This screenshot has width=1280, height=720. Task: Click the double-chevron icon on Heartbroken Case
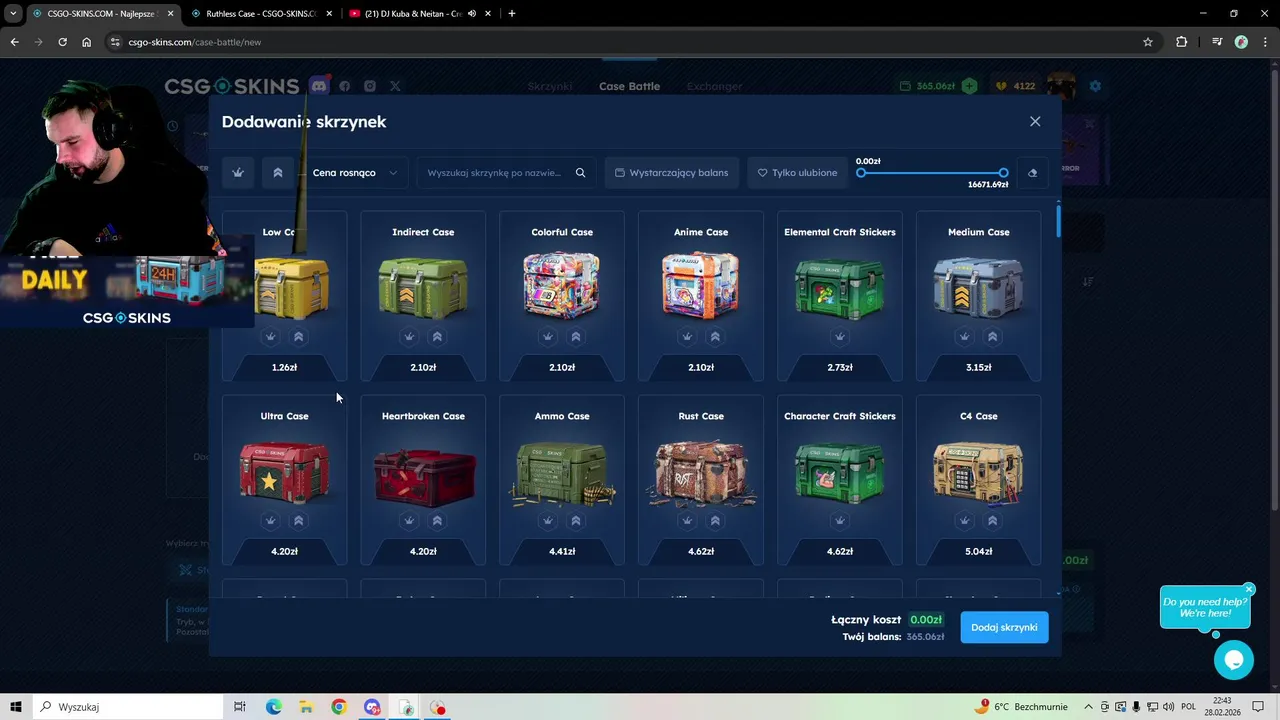437,521
